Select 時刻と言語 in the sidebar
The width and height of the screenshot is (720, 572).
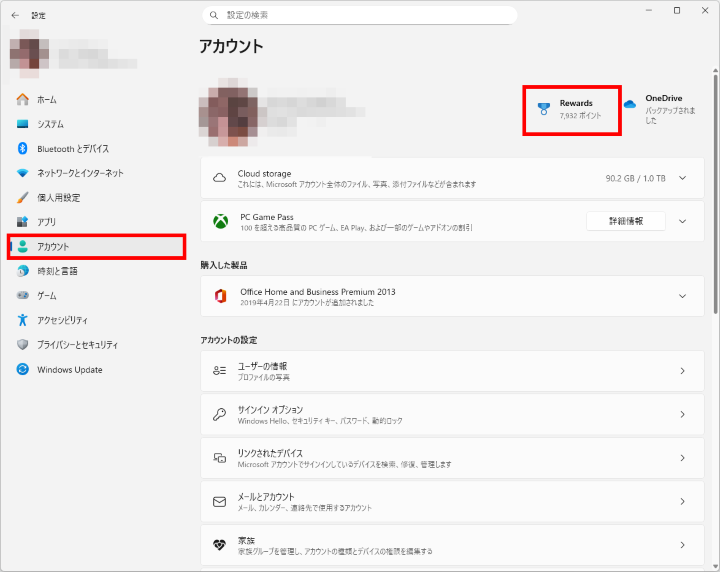tap(96, 271)
